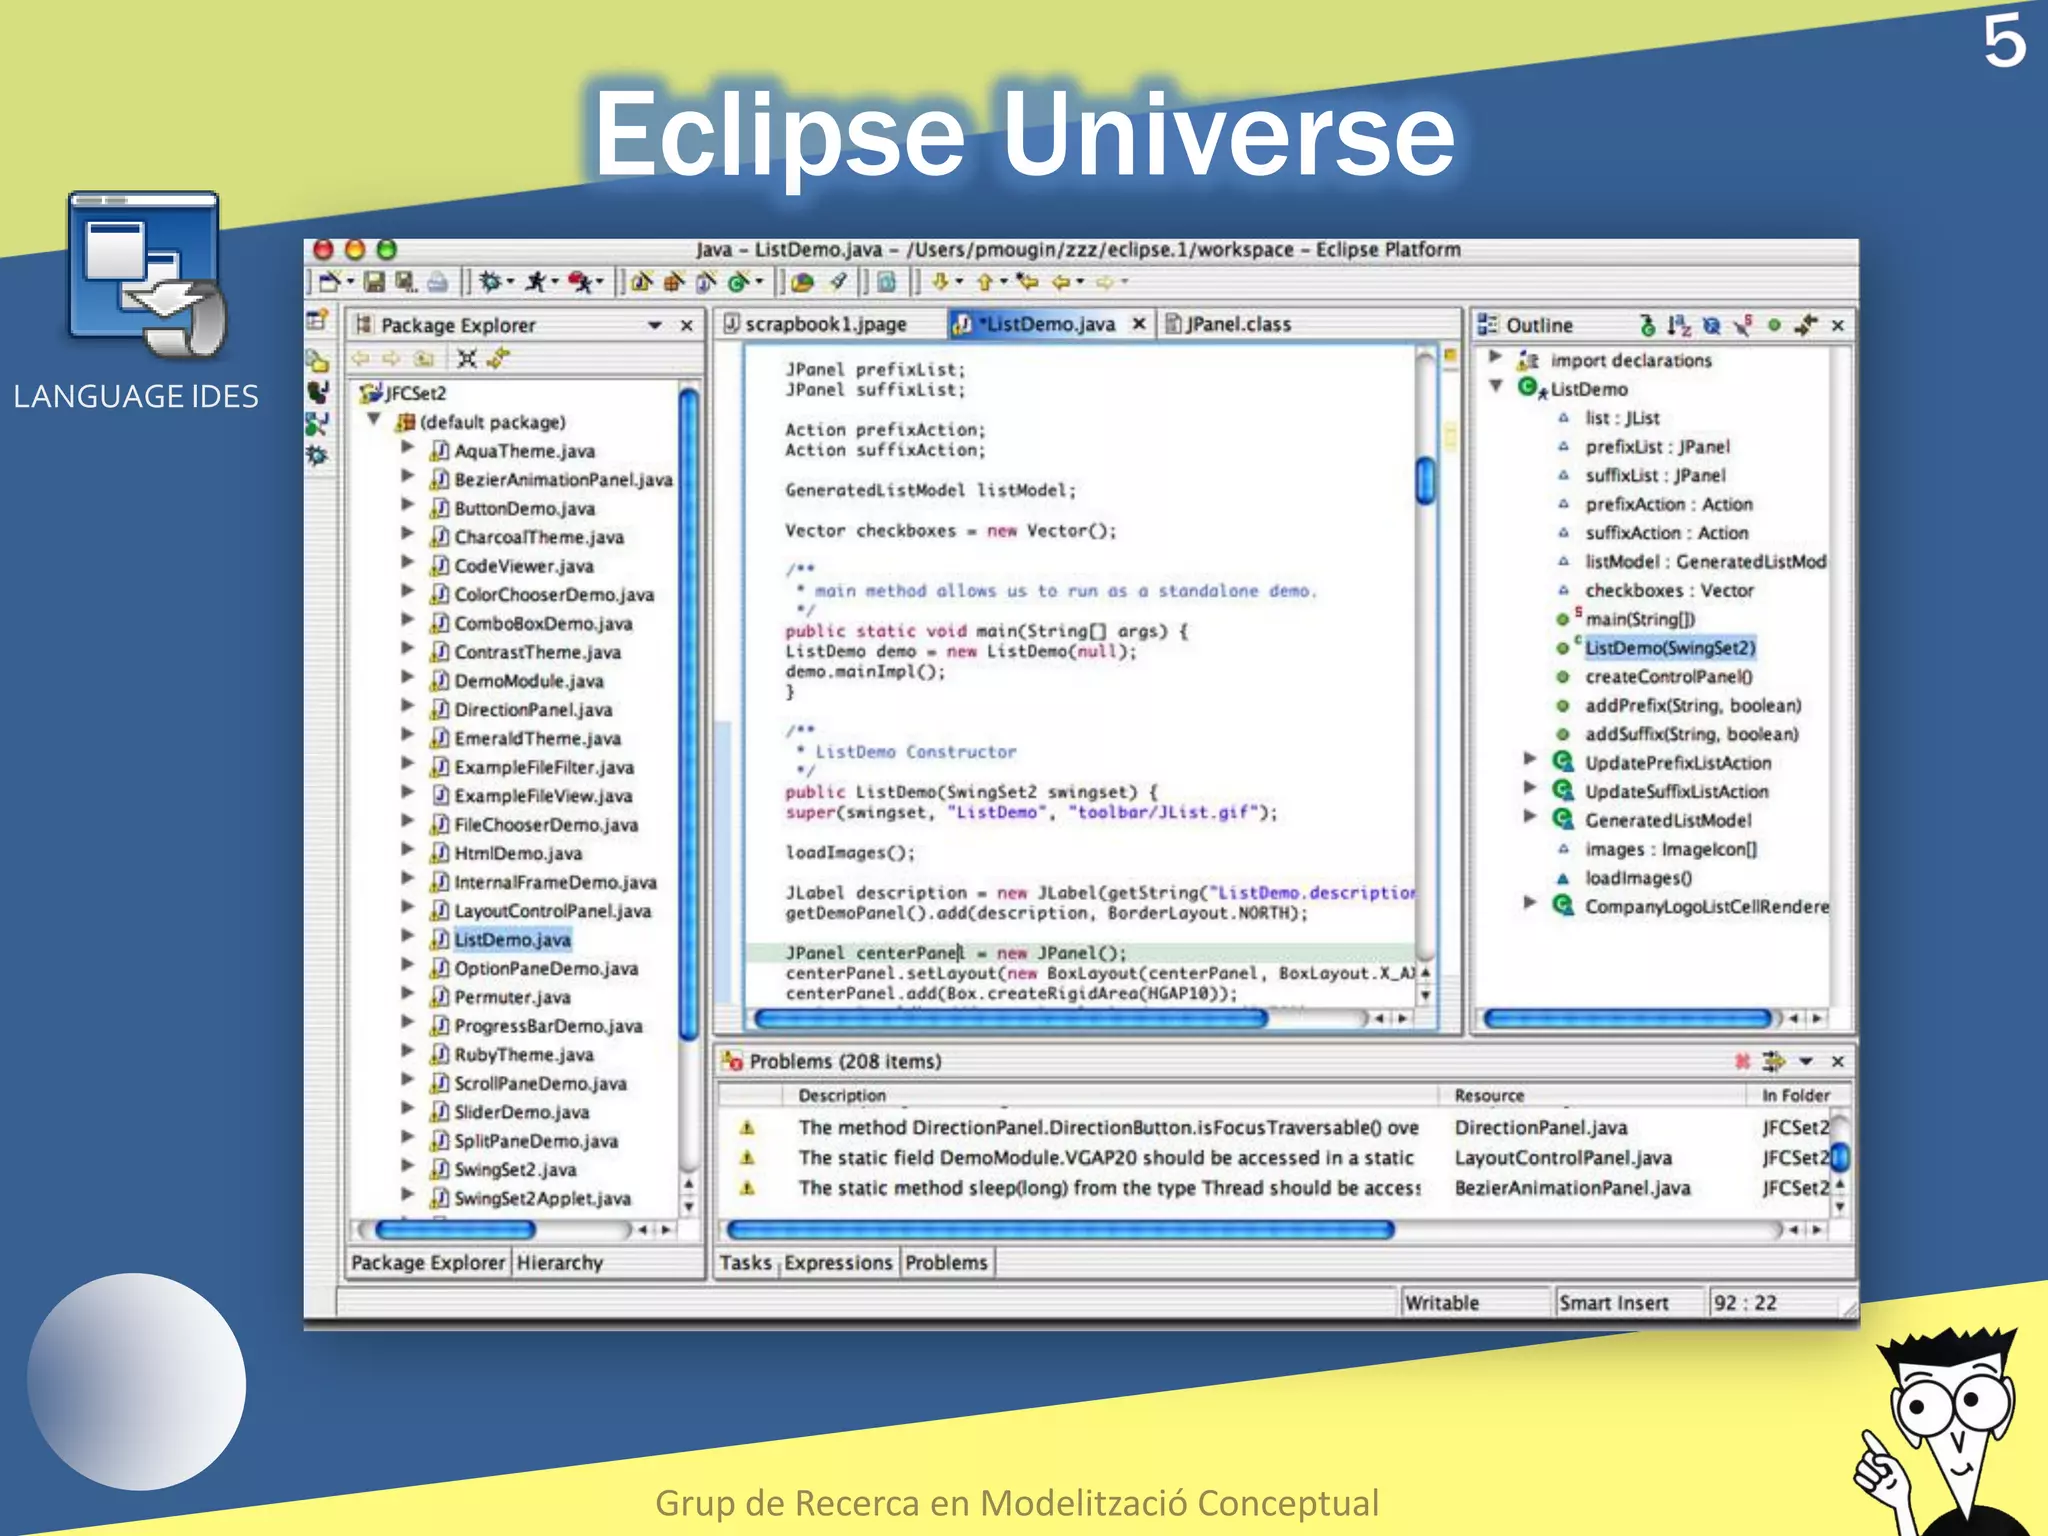Expand GeneratedListModel in Outline
2048x1536 pixels.
[1529, 817]
